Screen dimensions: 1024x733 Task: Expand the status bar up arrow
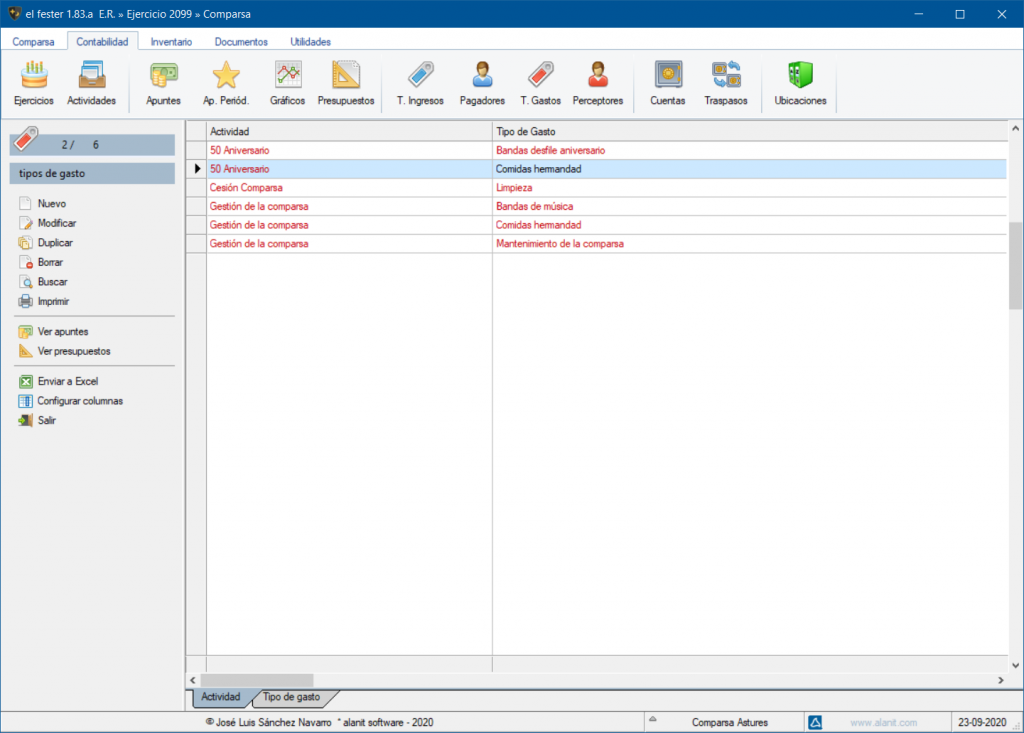pos(651,721)
